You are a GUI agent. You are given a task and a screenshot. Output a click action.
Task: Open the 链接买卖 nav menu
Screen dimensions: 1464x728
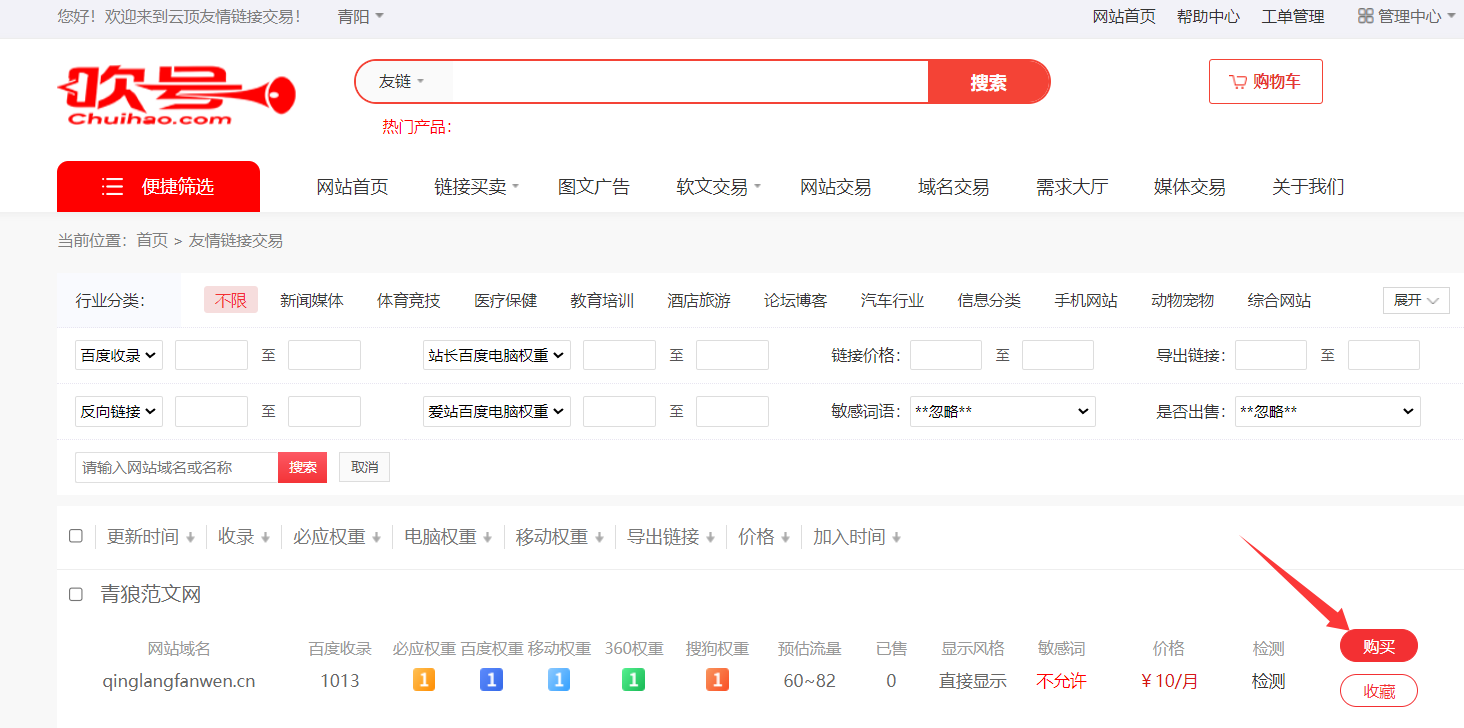(476, 187)
